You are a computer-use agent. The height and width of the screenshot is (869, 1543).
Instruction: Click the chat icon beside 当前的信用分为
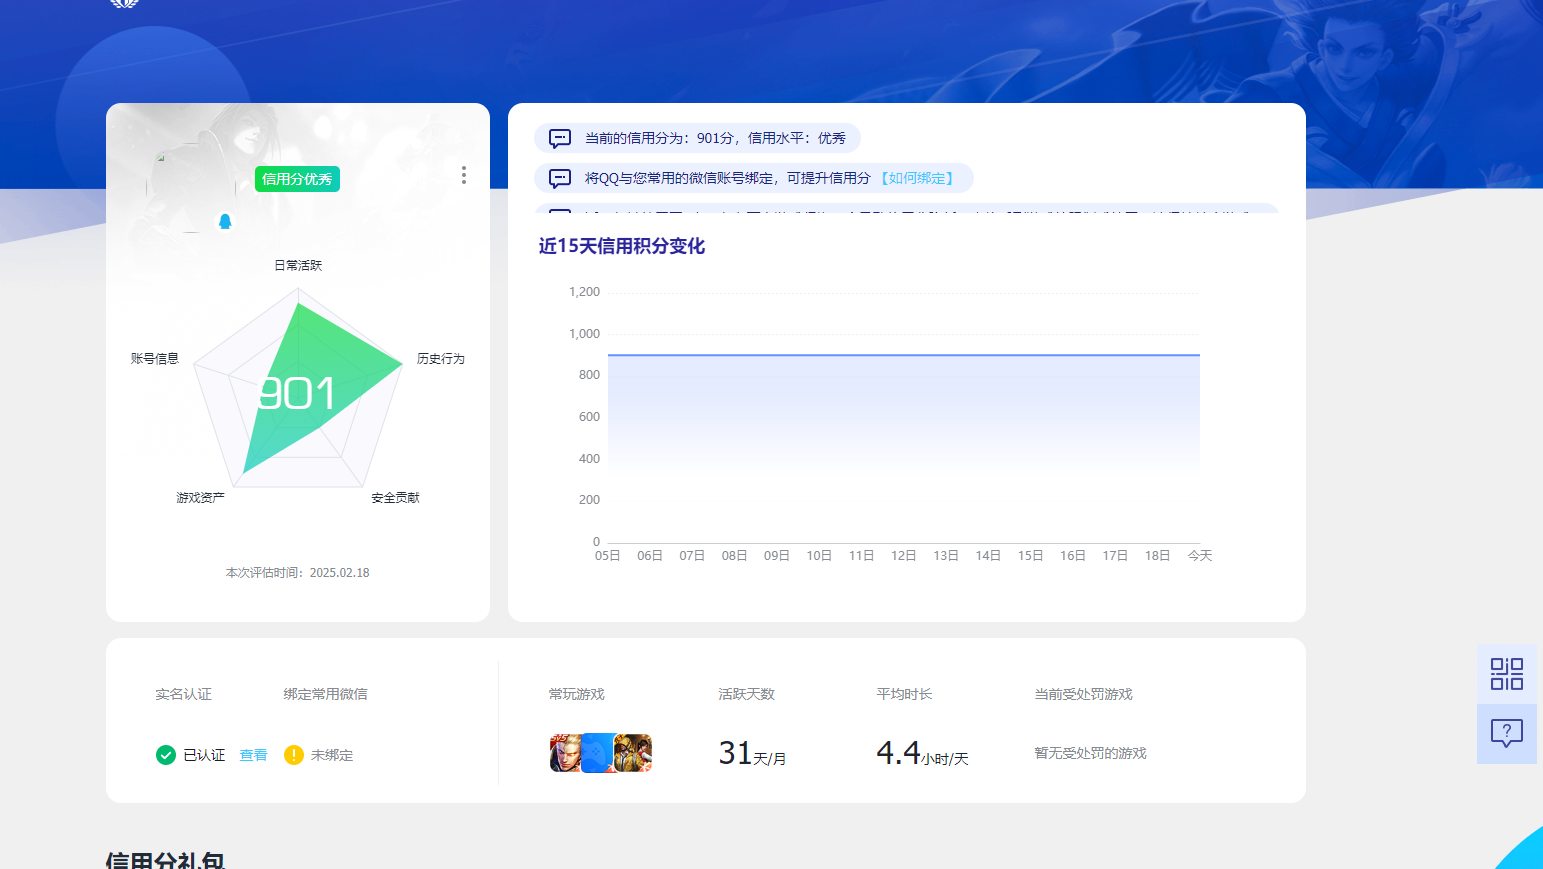560,138
